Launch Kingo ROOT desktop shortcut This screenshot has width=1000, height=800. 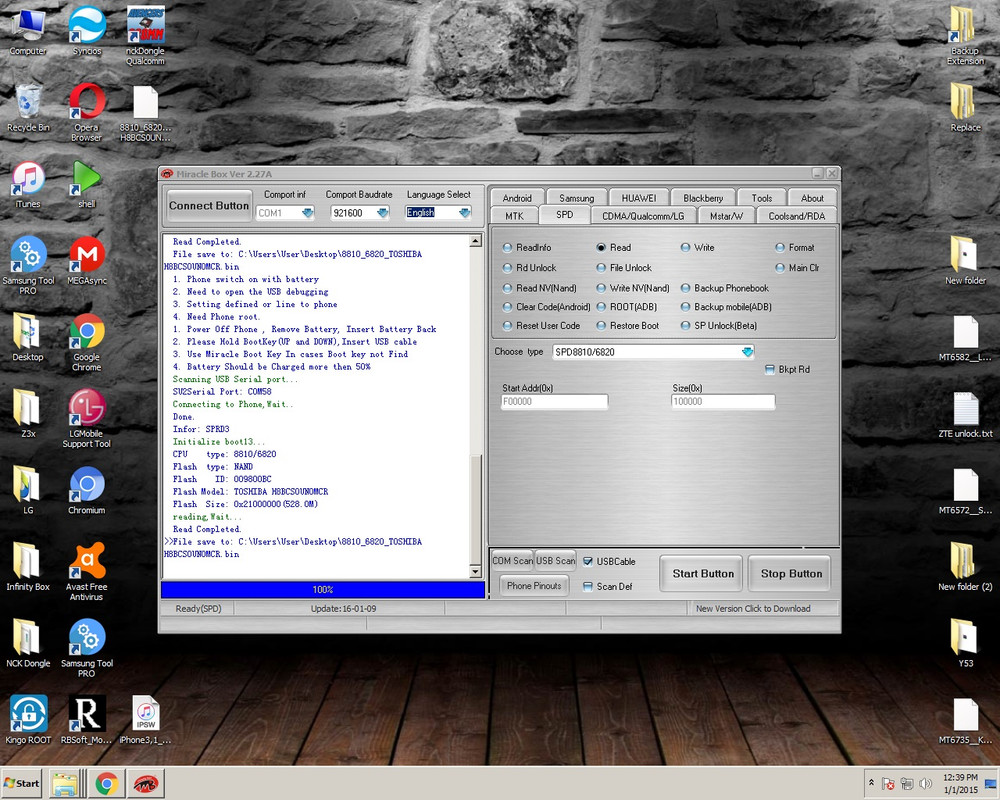click(x=28, y=720)
